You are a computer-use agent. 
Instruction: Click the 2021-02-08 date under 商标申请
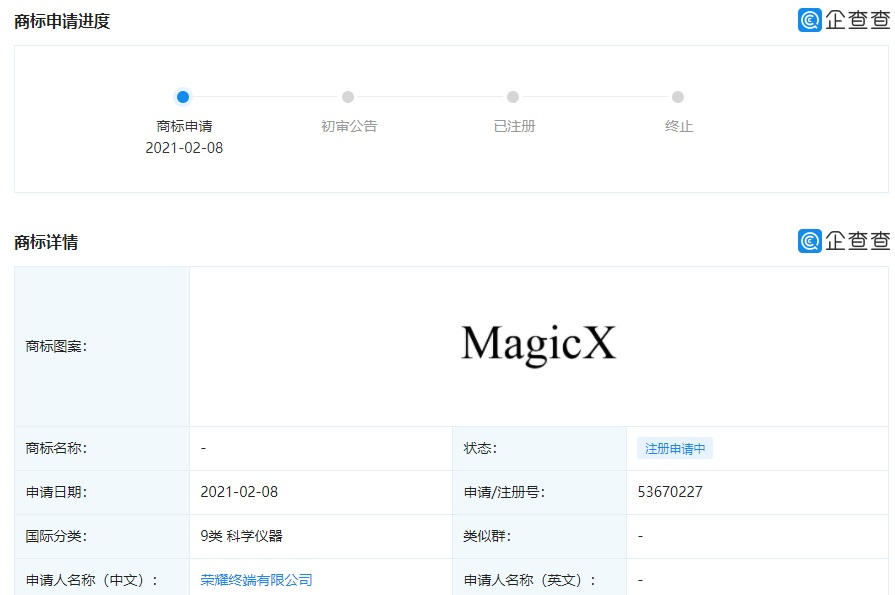click(x=184, y=148)
